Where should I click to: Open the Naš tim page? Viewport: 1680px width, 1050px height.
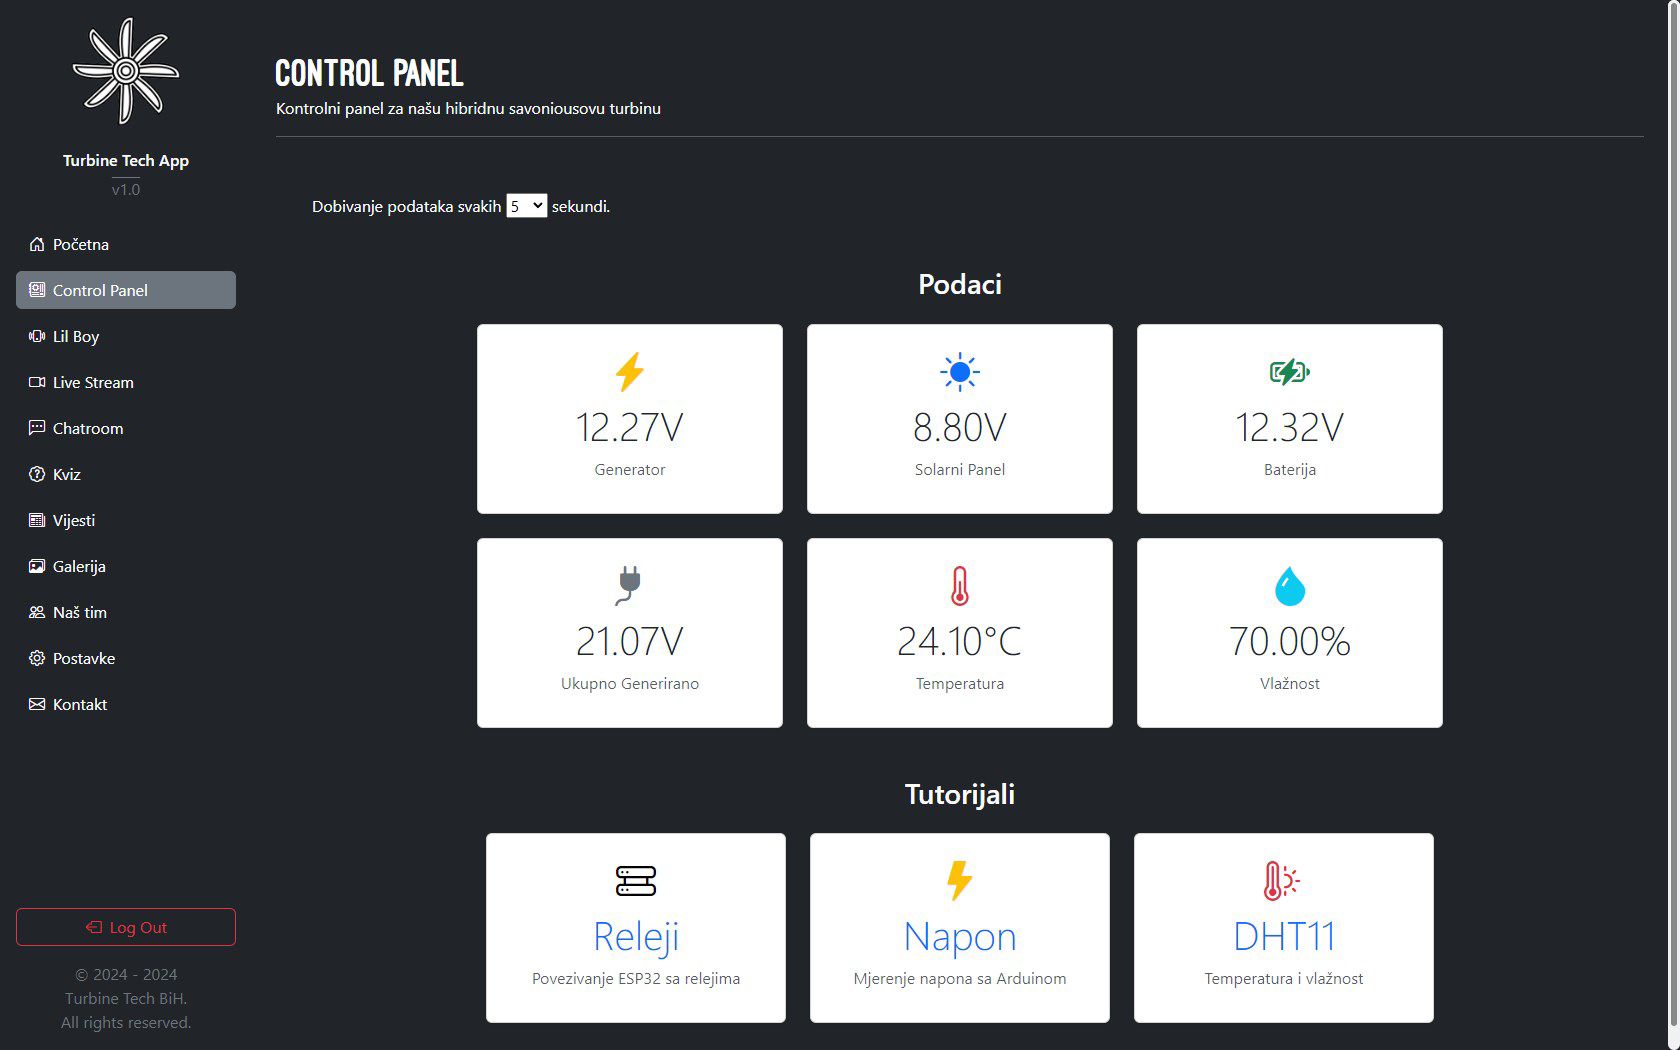pos(126,612)
